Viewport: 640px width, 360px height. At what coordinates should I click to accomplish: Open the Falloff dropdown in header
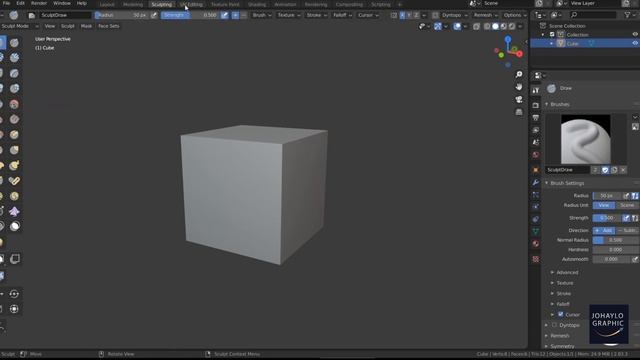(342, 15)
